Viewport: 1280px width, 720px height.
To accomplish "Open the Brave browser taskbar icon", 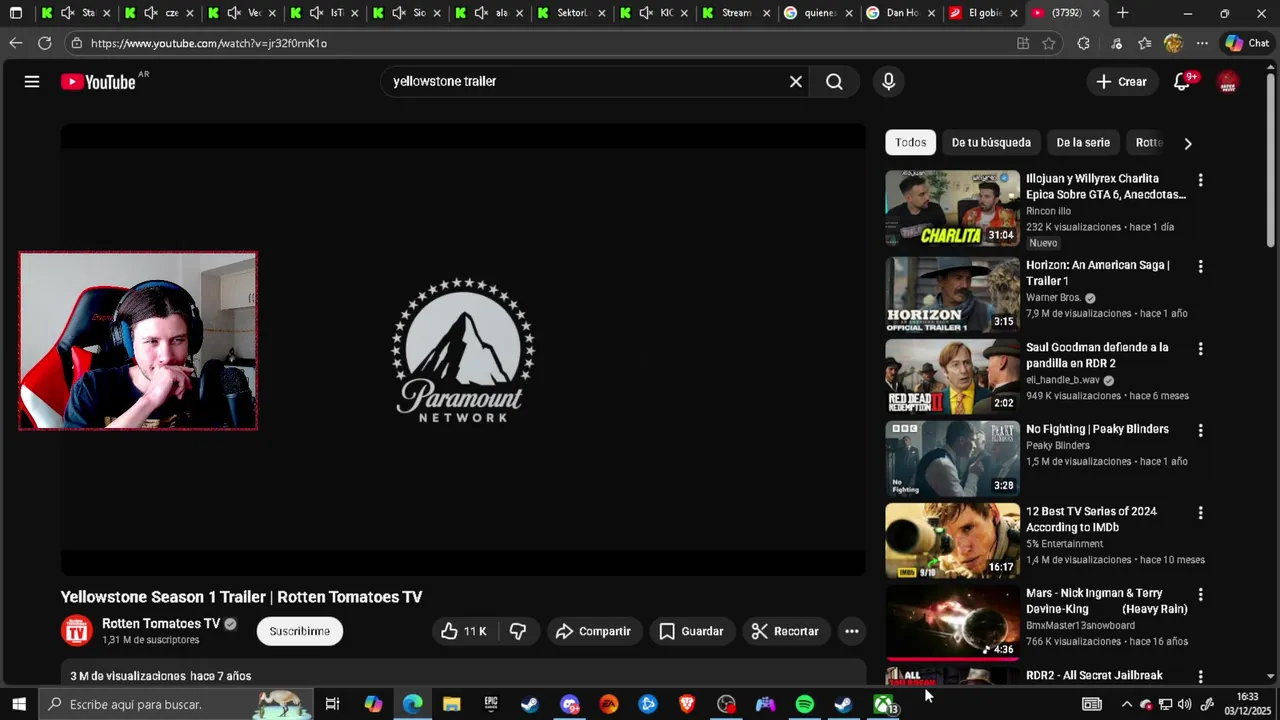I will coord(687,704).
